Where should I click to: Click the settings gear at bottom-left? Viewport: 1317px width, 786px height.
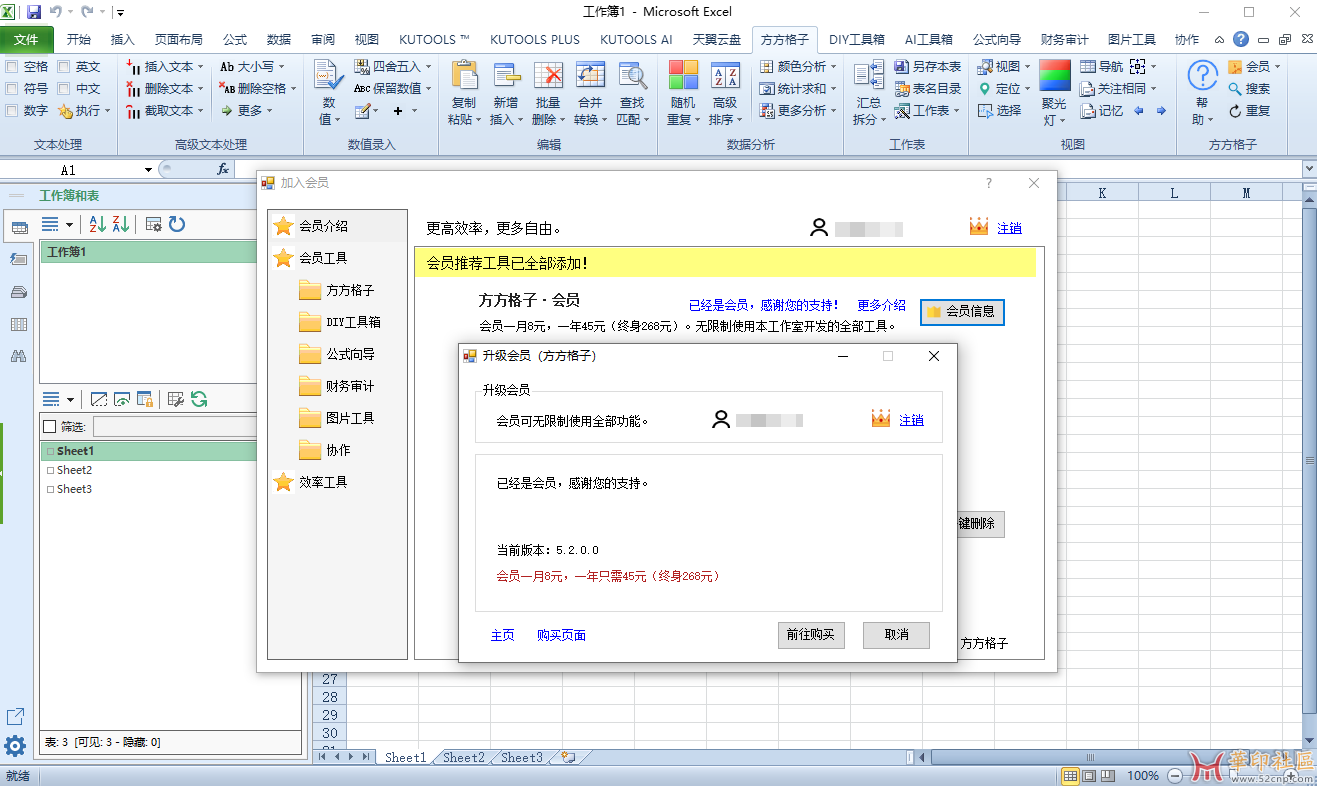[x=15, y=746]
